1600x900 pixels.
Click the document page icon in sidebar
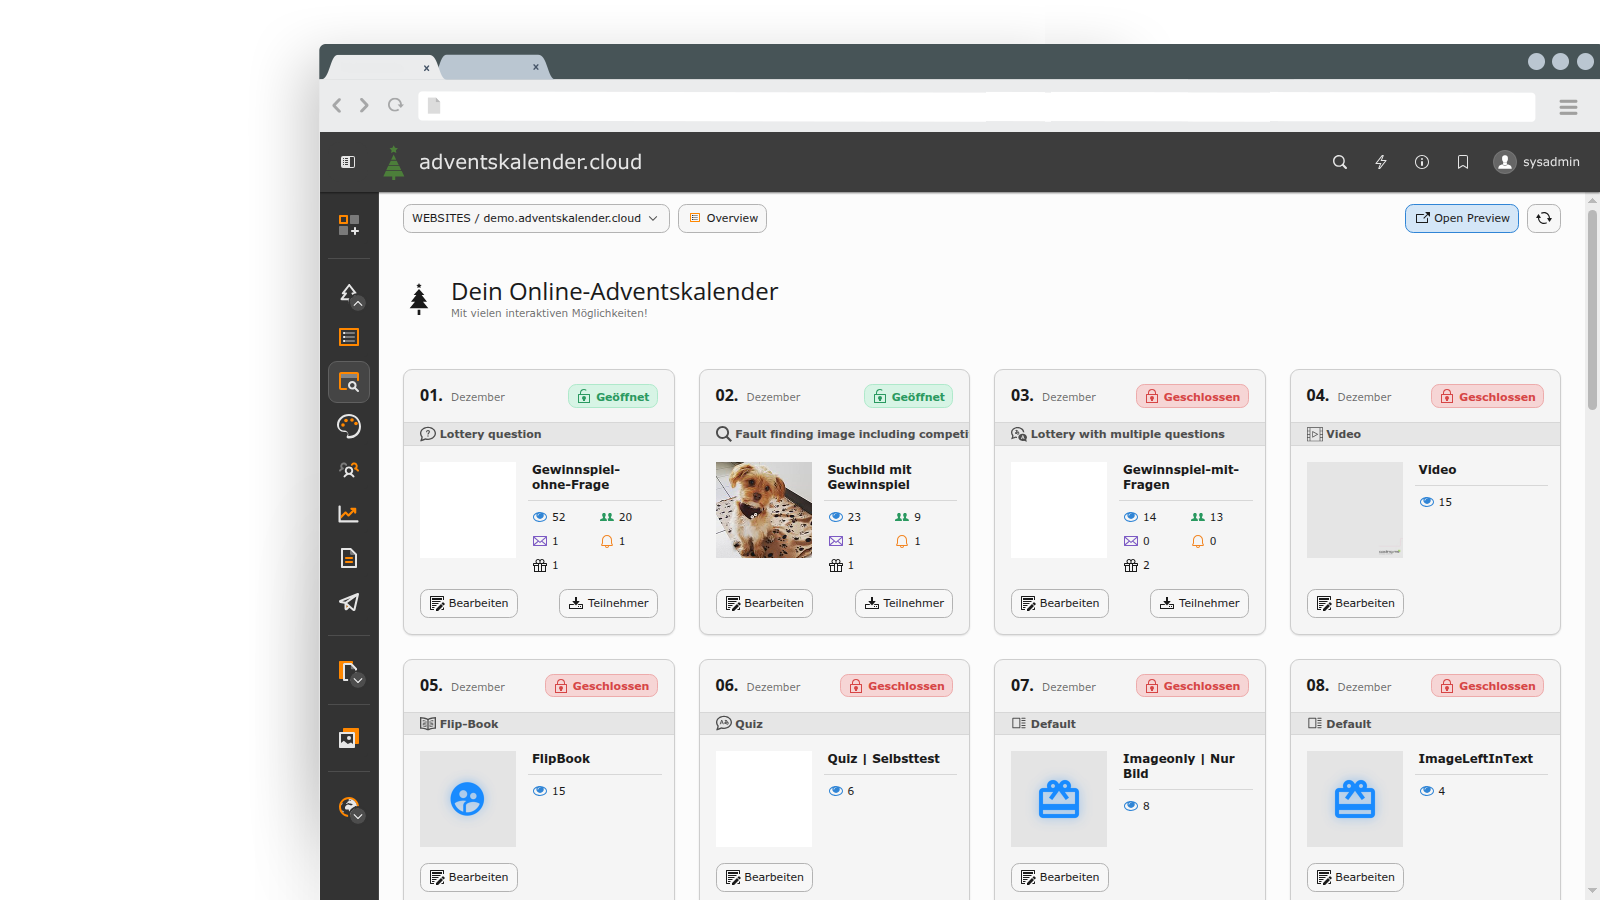(349, 558)
